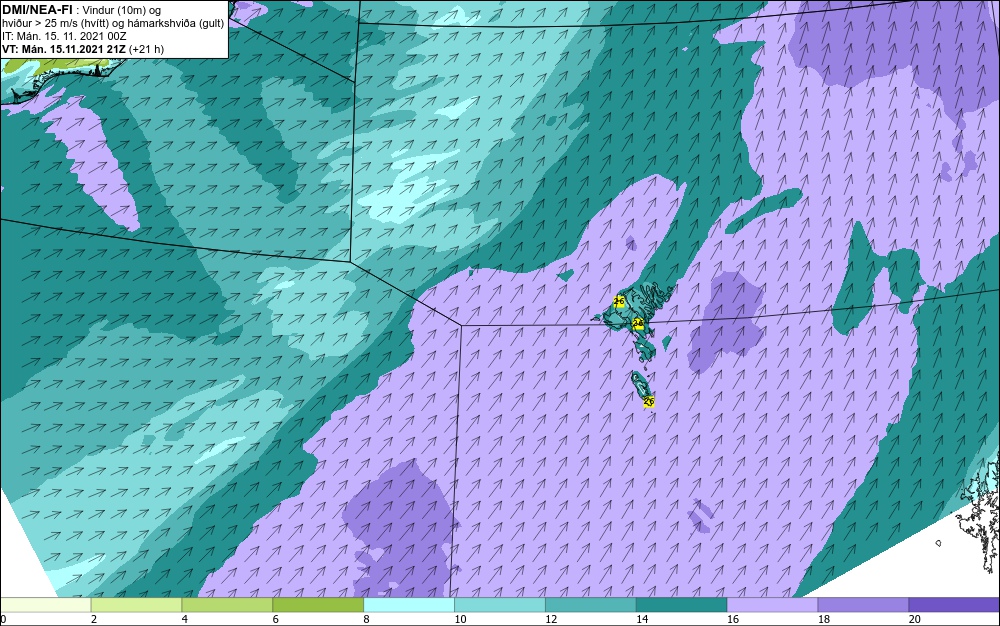Pick the olive green 6–8 m/s swatch
Viewport: 1000px width, 626px height.
(318, 604)
